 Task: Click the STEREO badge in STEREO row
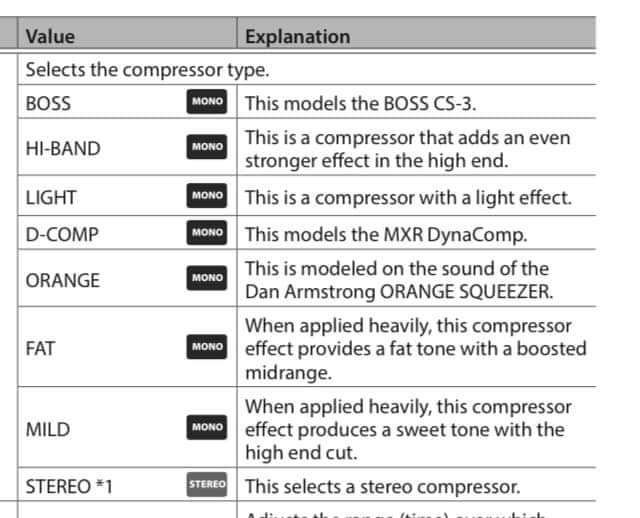coord(207,485)
